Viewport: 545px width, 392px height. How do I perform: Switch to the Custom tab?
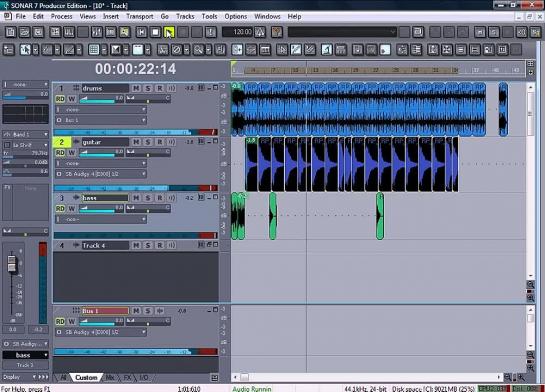86,377
